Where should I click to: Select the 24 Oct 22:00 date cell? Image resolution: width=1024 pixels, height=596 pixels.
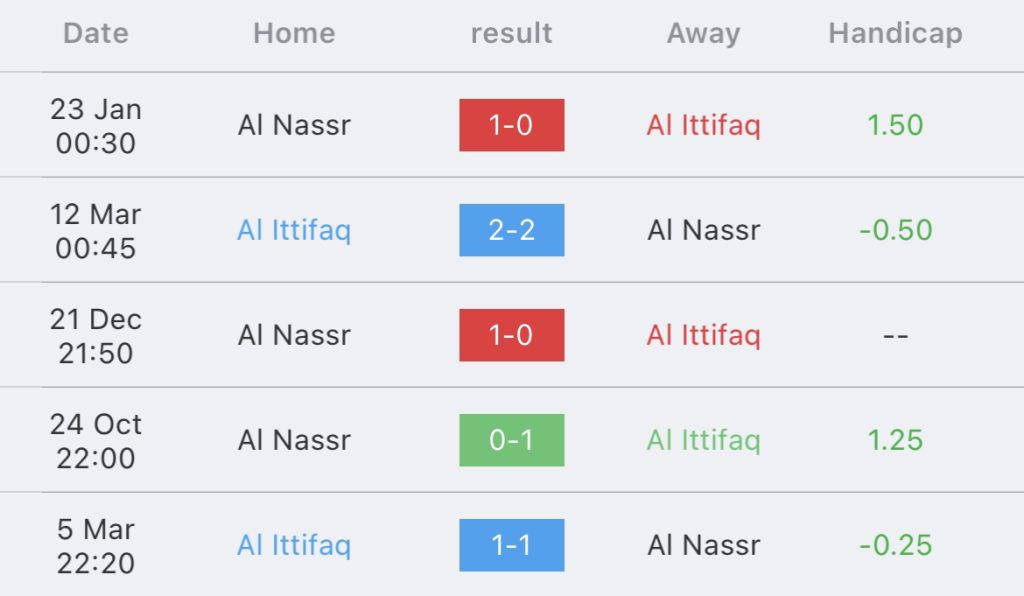95,441
